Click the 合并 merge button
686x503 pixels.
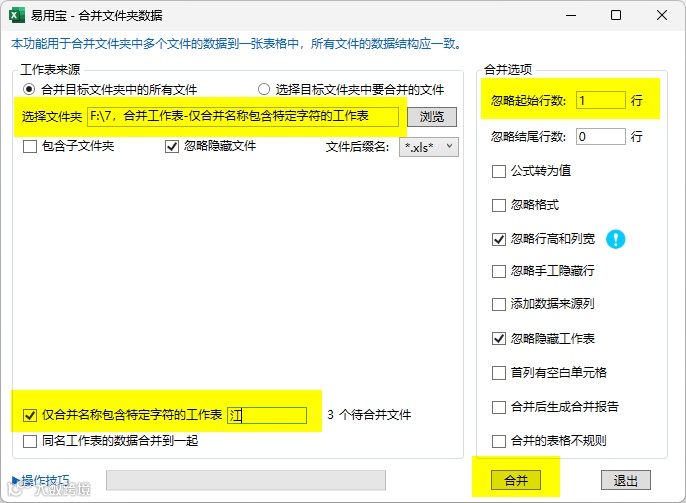point(516,481)
